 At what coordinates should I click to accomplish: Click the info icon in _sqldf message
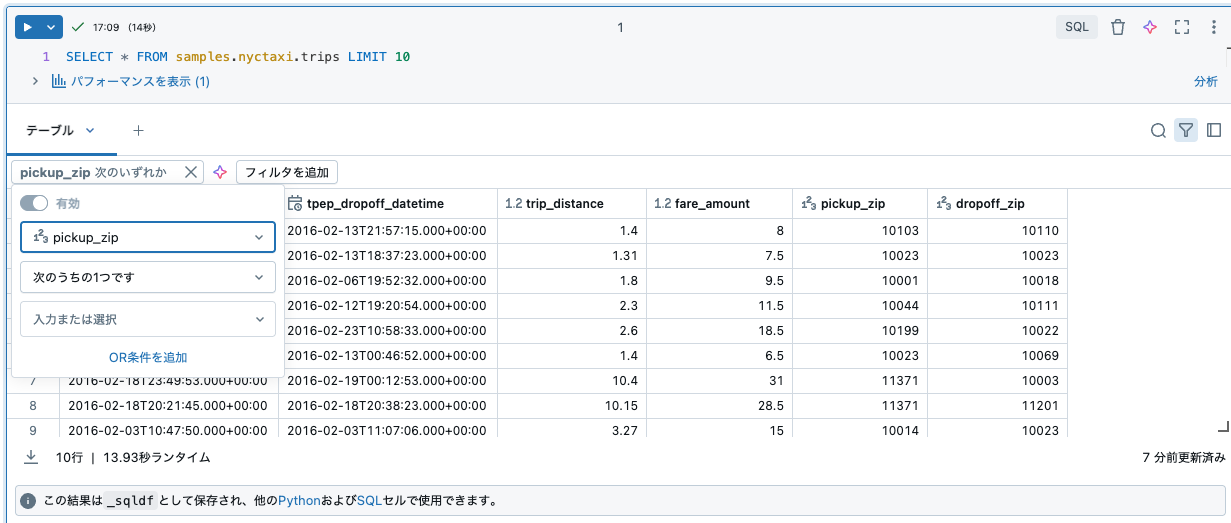[29, 500]
